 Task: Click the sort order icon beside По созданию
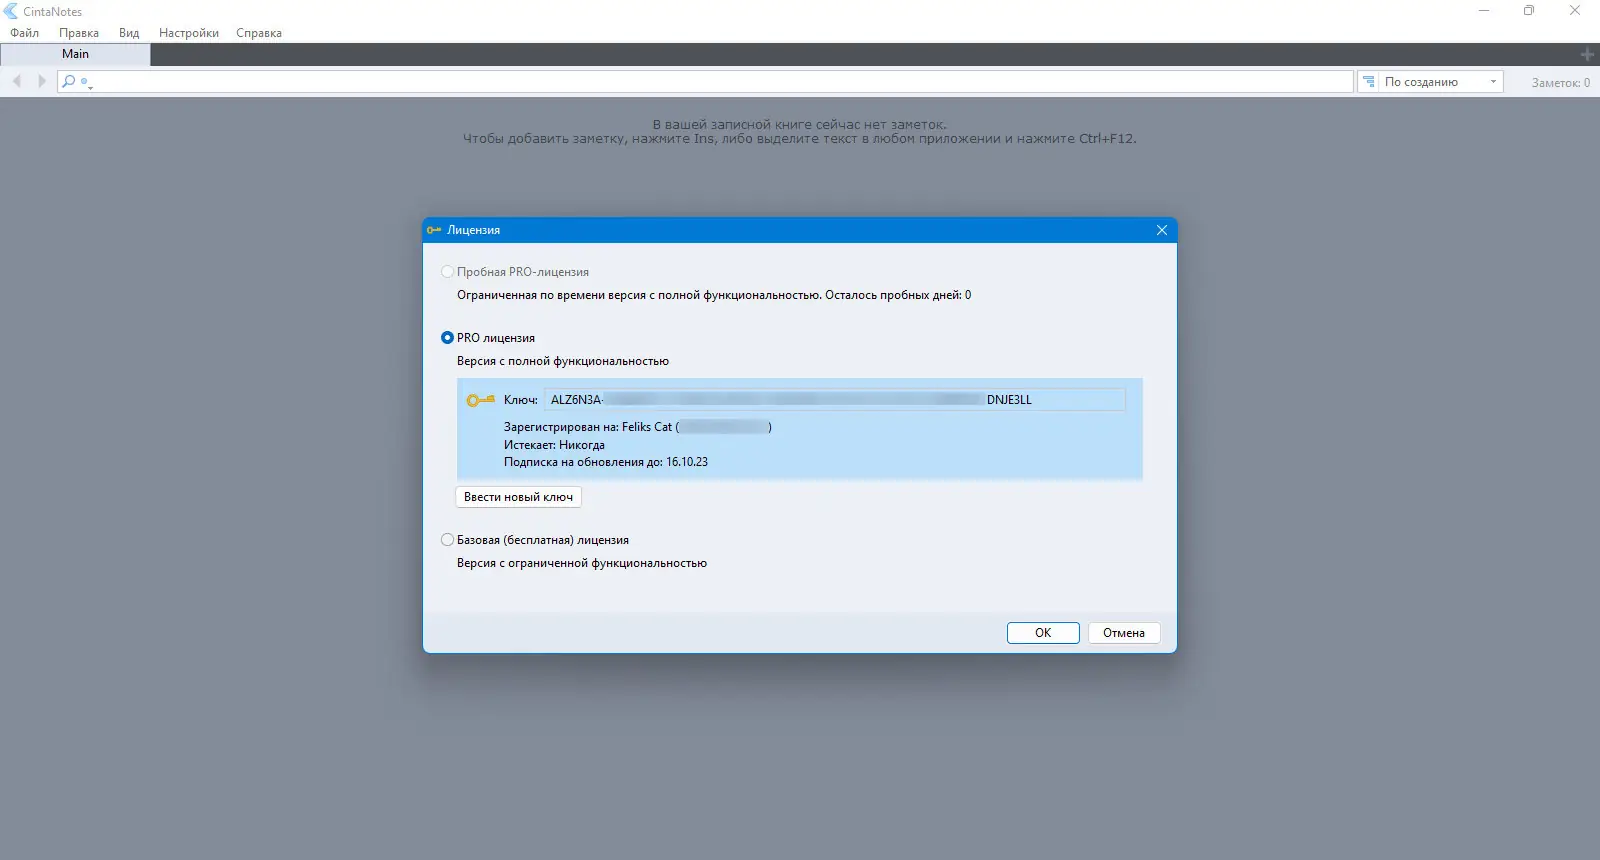(x=1369, y=82)
